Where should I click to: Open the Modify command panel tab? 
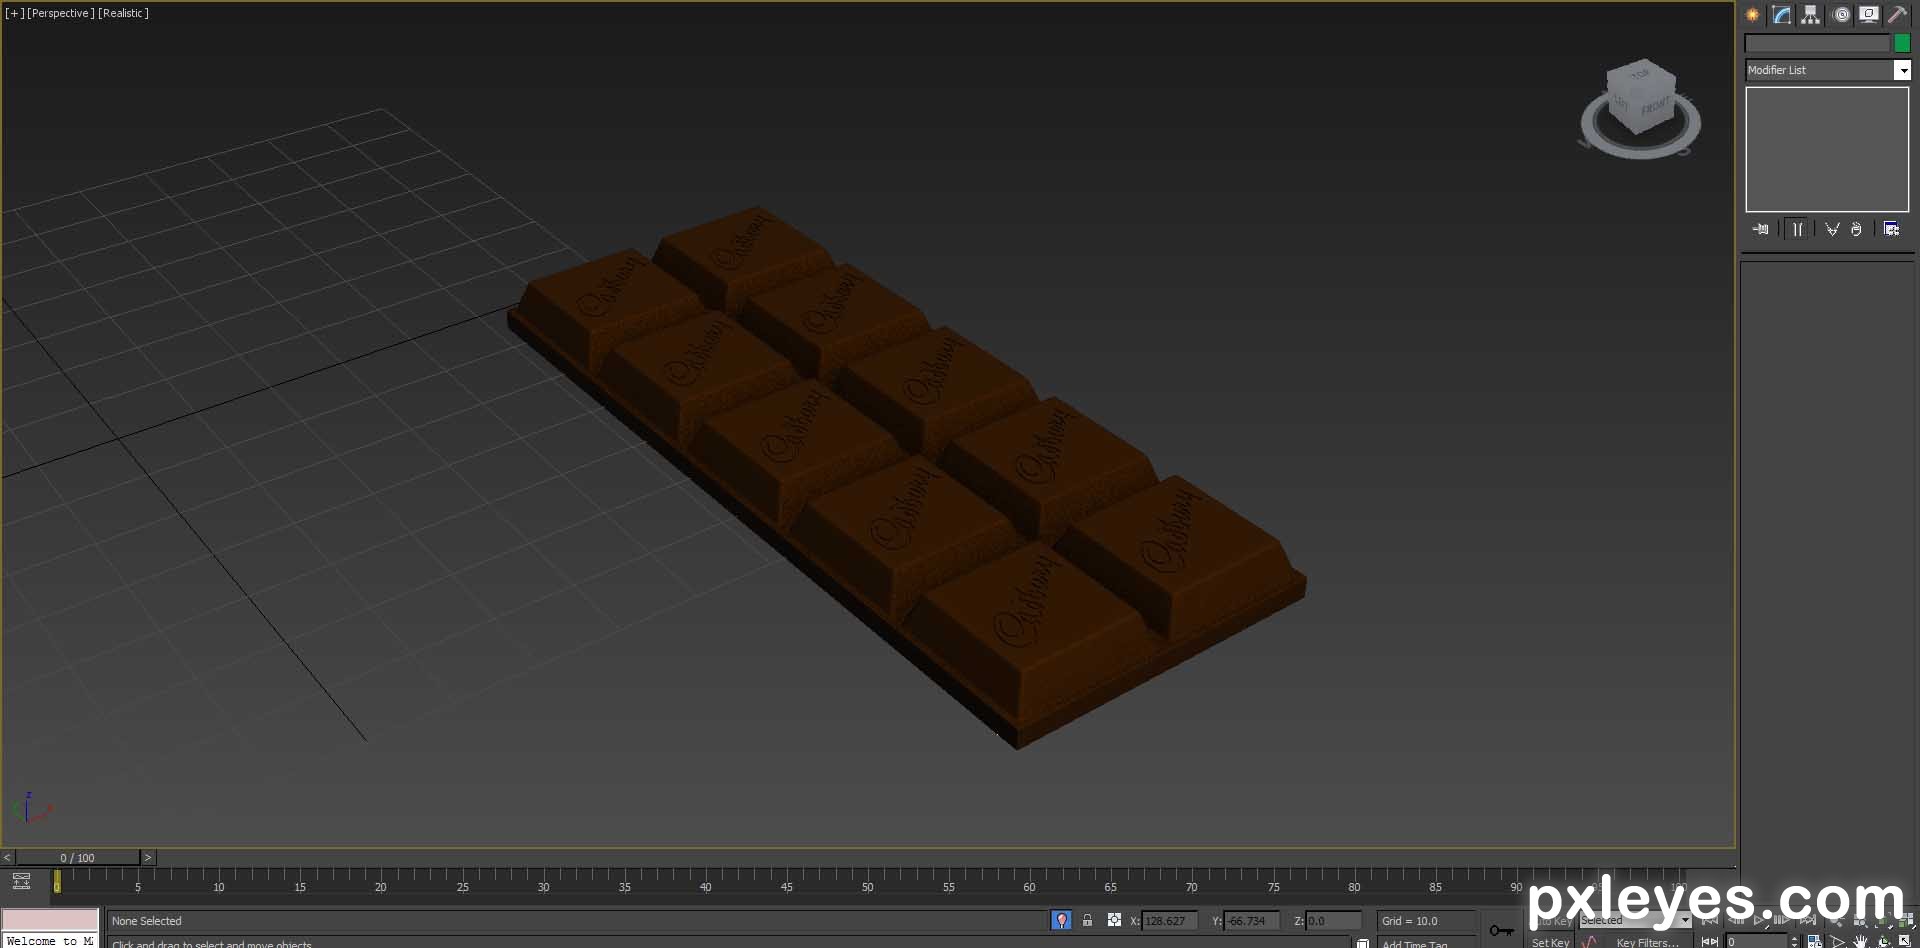tap(1782, 15)
